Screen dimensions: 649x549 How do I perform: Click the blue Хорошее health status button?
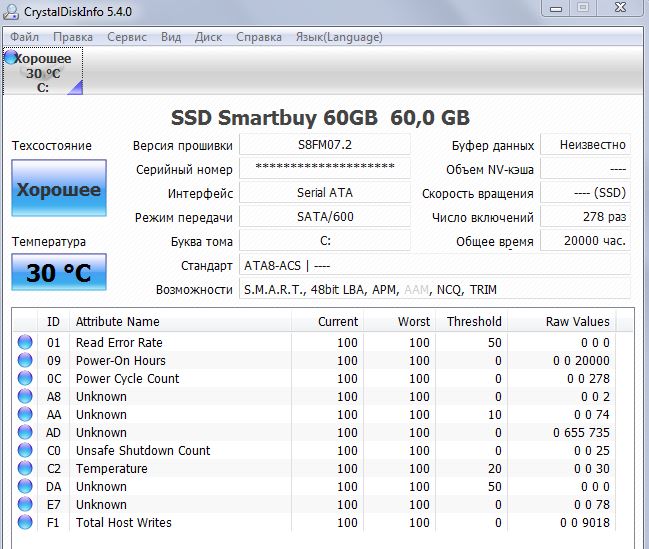(59, 188)
